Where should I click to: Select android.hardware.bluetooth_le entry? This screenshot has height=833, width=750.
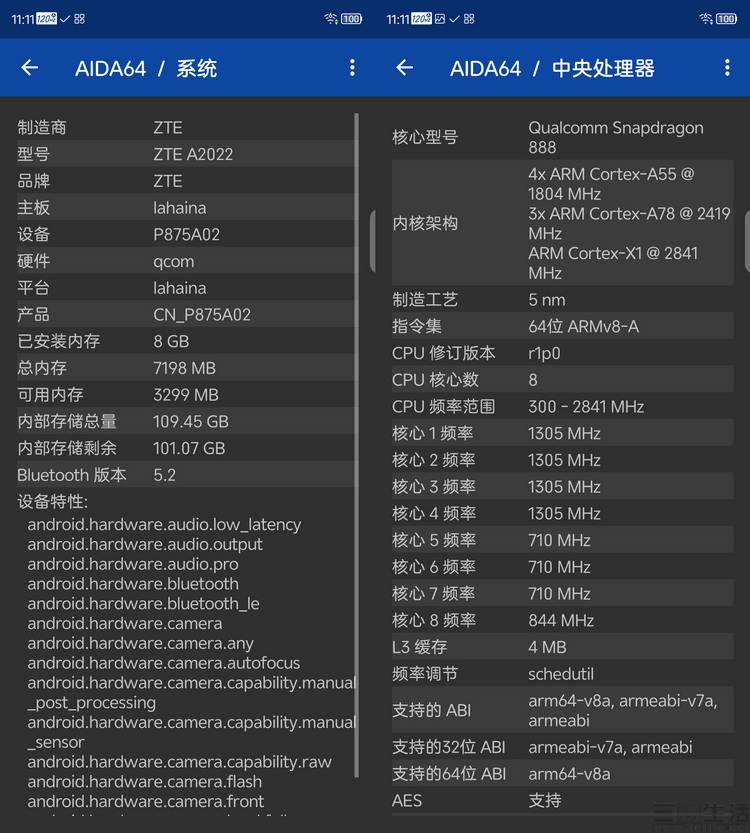click(143, 604)
